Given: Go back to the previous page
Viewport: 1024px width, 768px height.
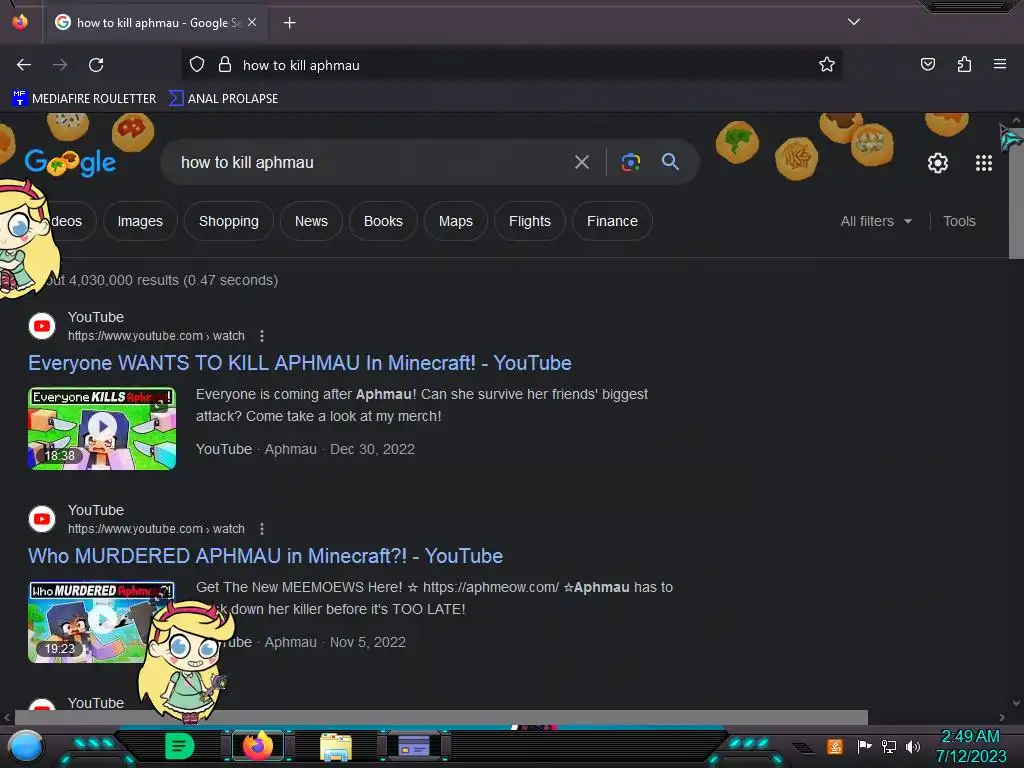Looking at the screenshot, I should click(24, 65).
